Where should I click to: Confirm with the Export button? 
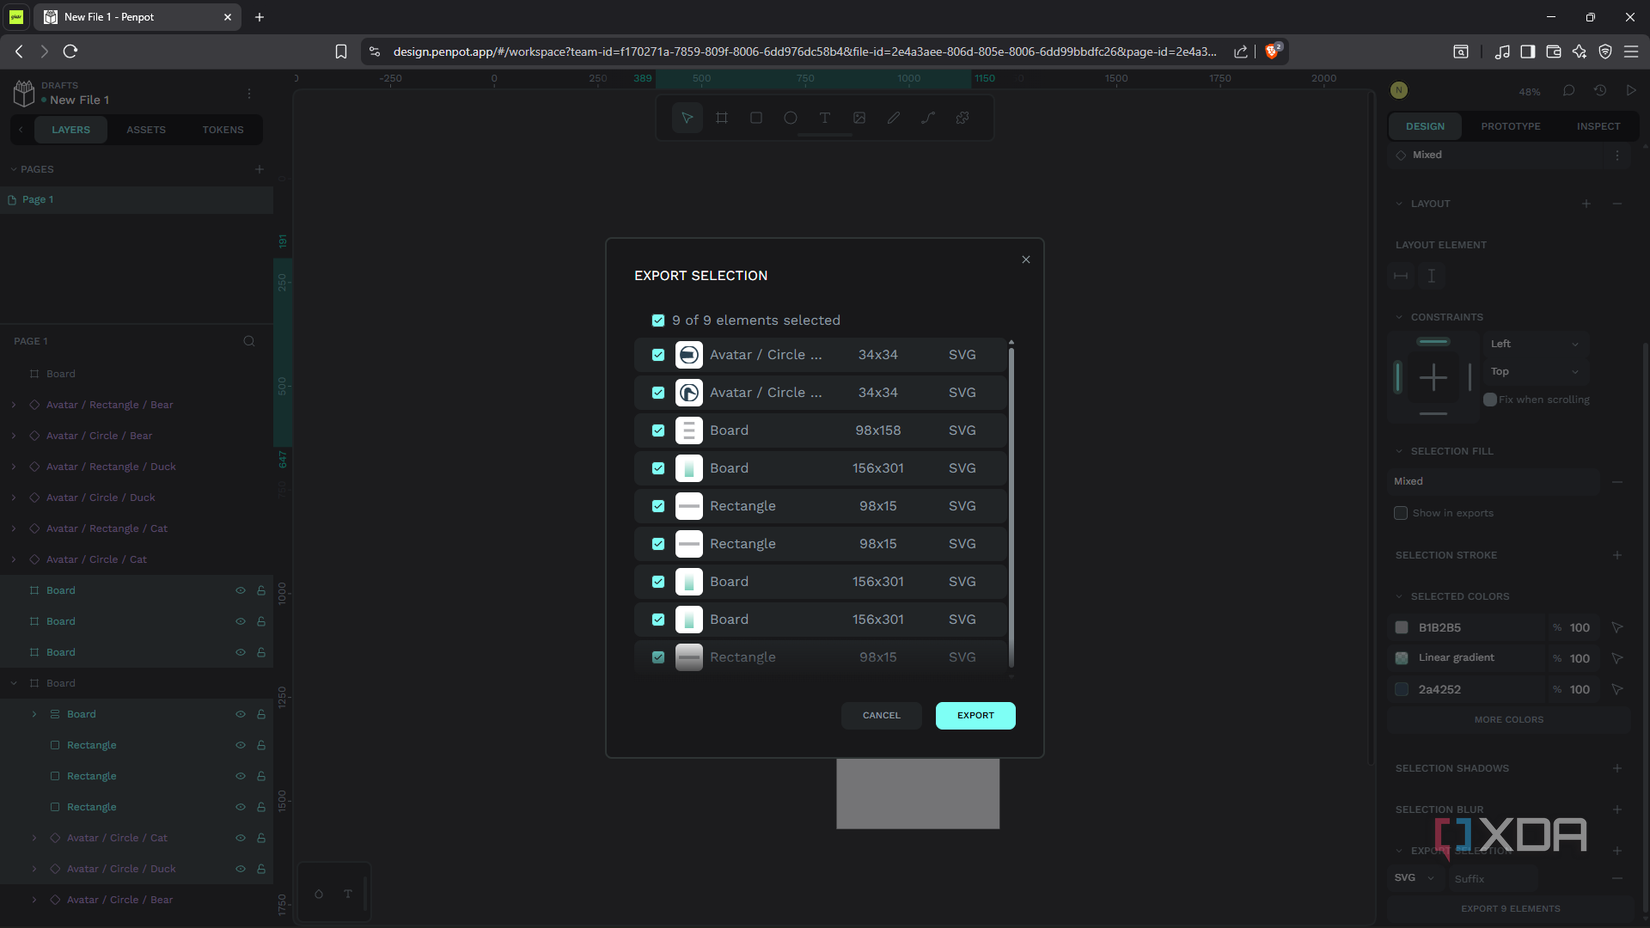coord(975,716)
